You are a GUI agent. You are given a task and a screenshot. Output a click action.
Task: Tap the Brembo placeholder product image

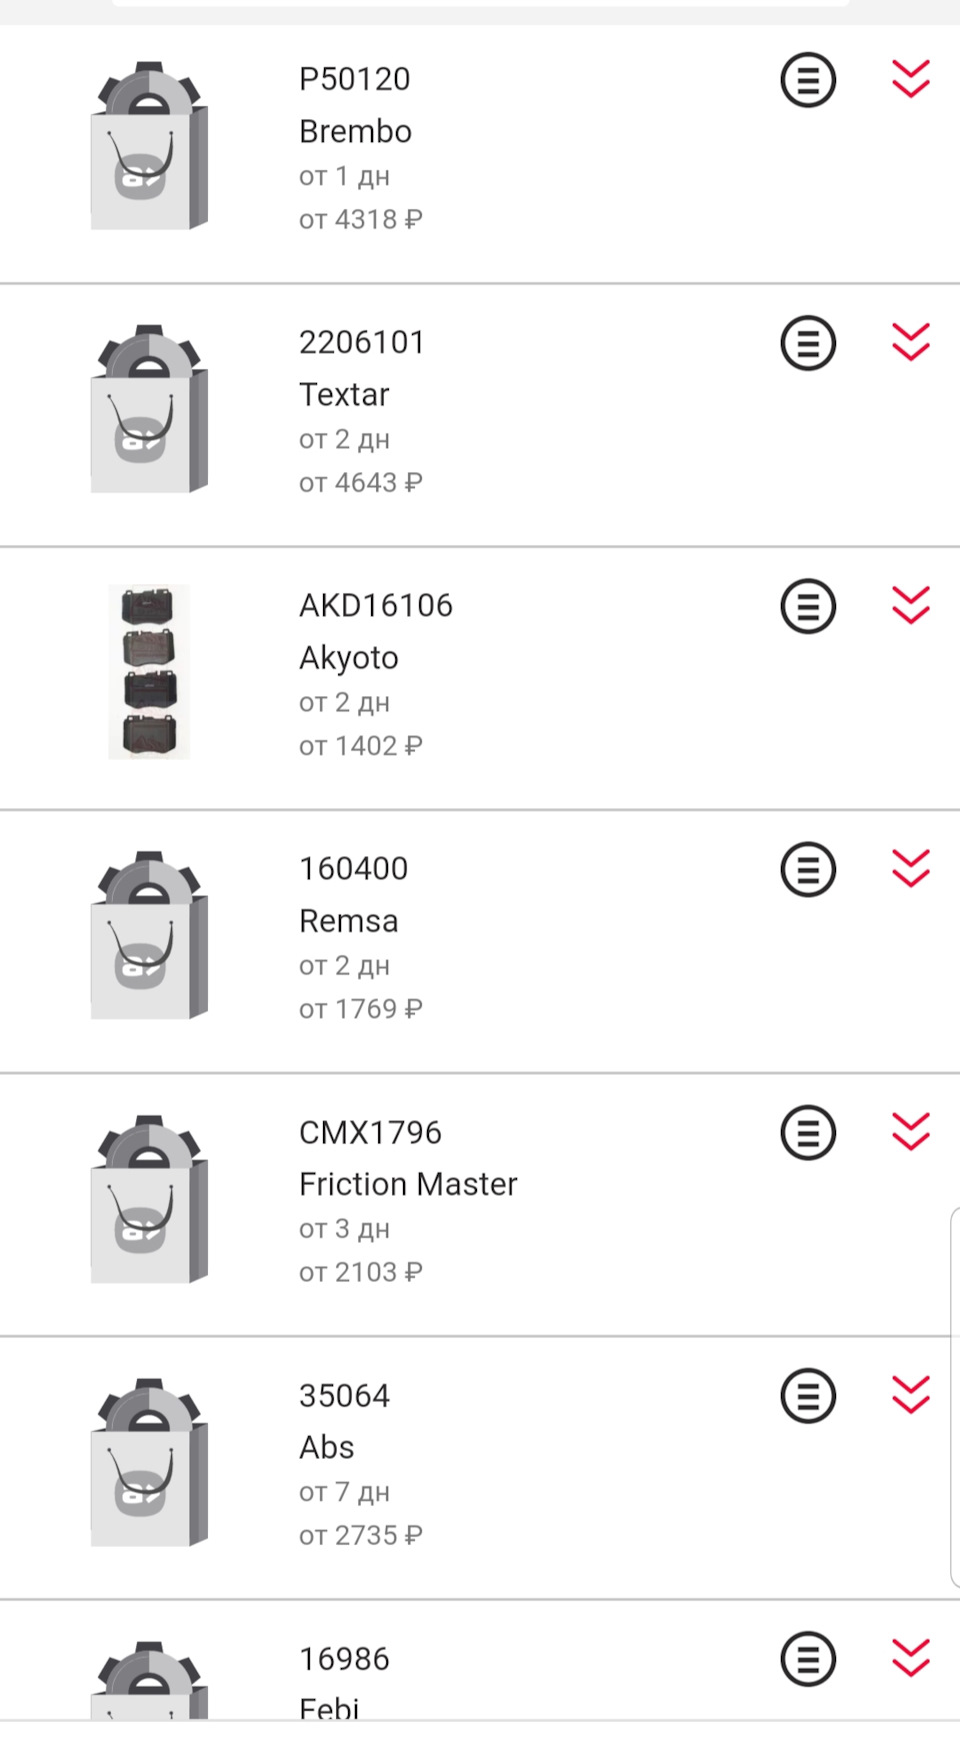(149, 146)
